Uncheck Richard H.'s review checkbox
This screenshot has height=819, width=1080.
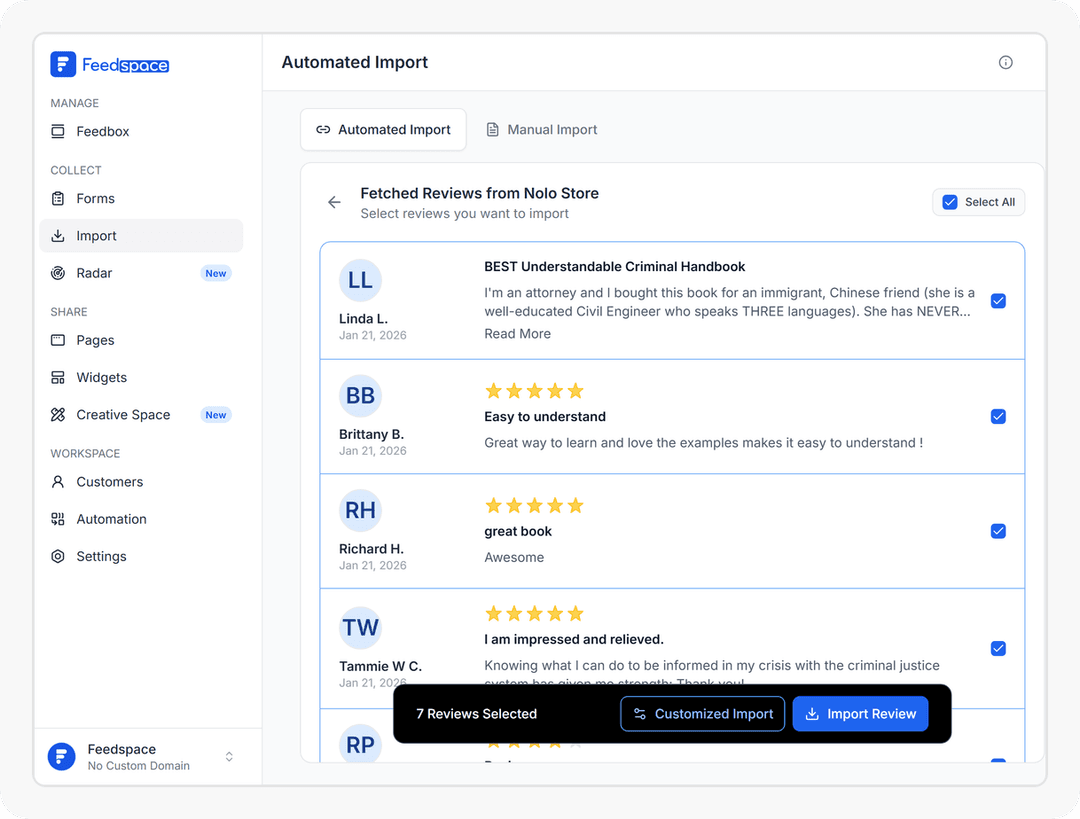998,531
